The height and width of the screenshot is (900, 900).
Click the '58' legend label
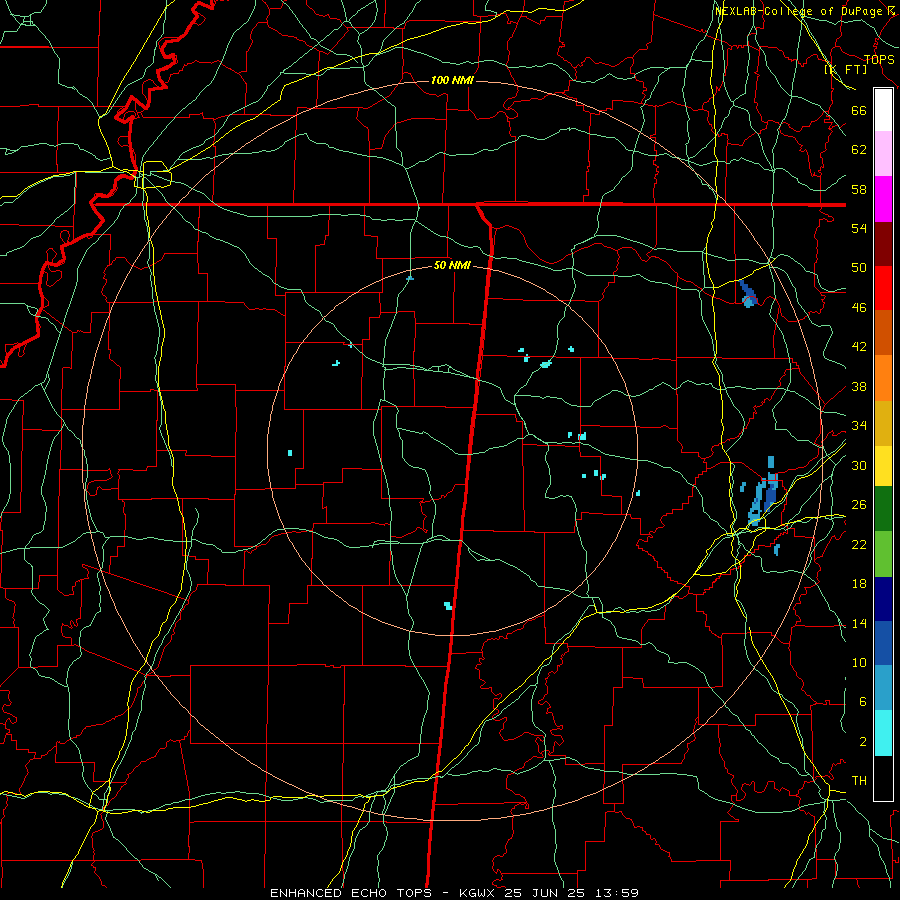859,189
